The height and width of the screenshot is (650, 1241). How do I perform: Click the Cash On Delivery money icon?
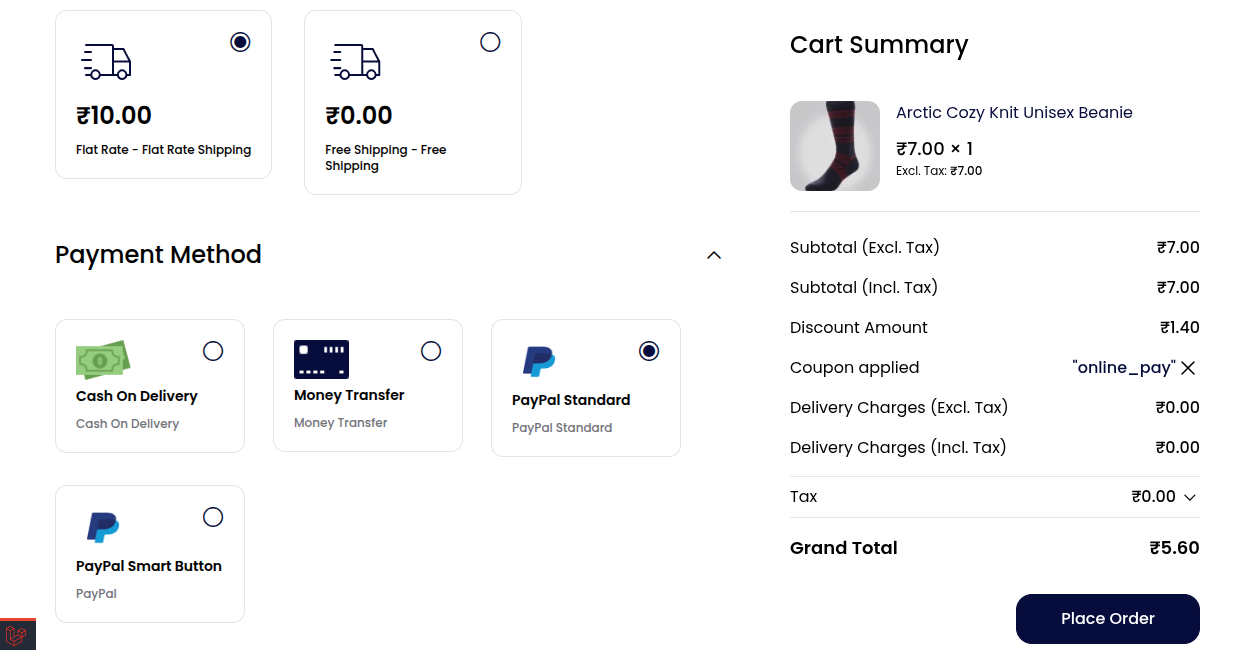pos(104,359)
